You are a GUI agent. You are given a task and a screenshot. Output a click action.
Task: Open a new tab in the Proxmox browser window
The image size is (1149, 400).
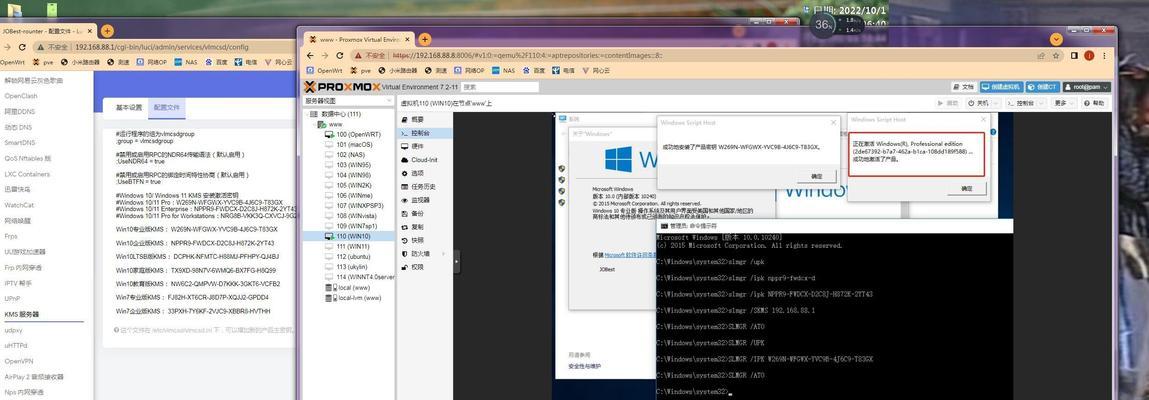424,39
